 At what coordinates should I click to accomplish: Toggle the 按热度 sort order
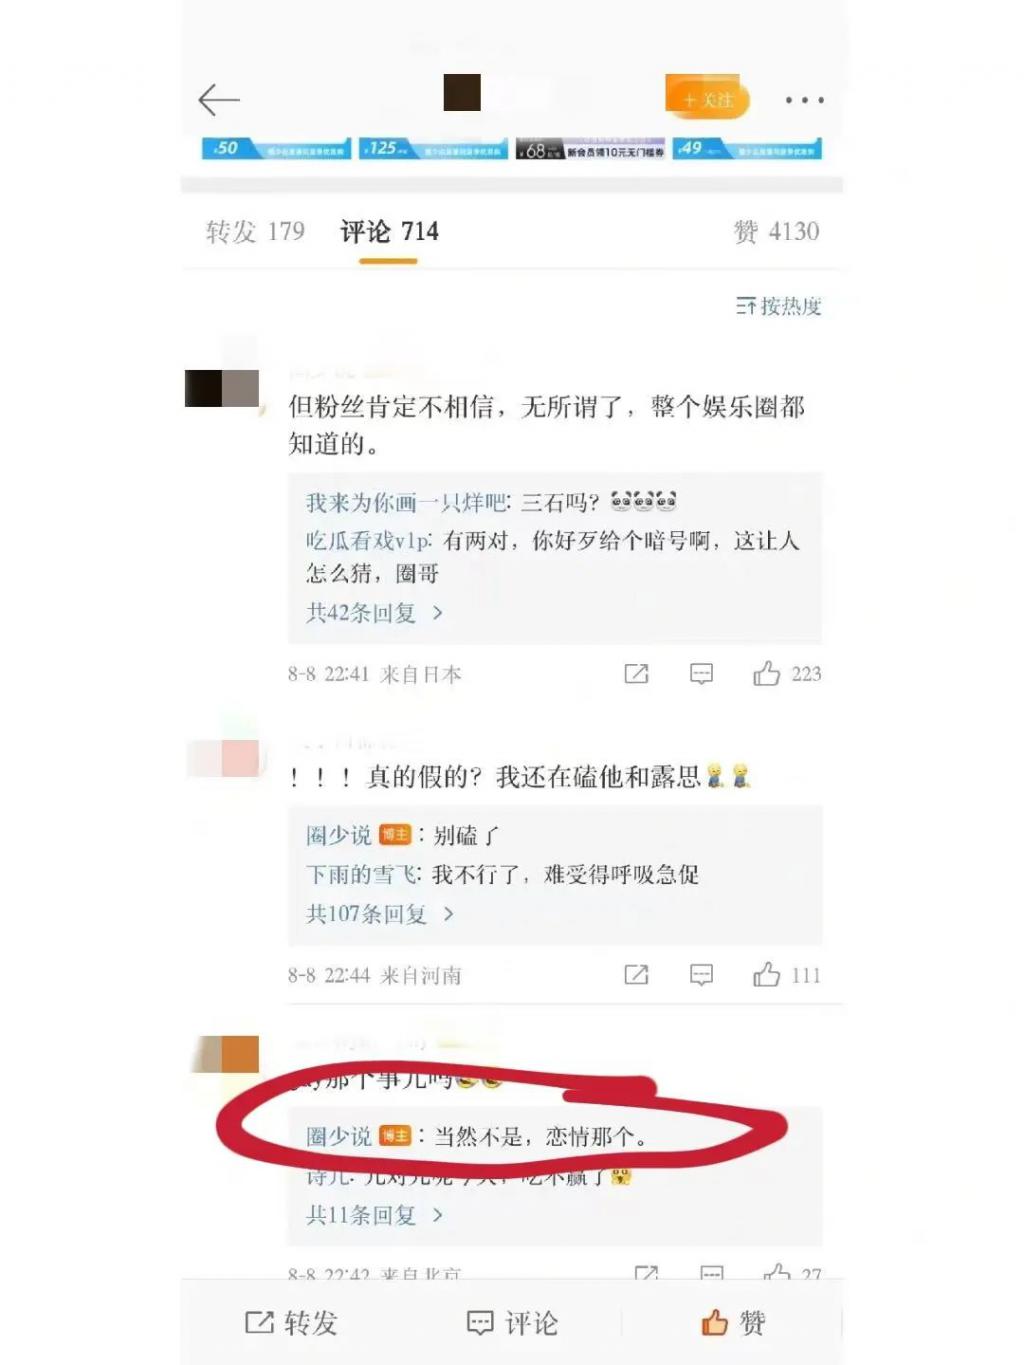click(778, 306)
